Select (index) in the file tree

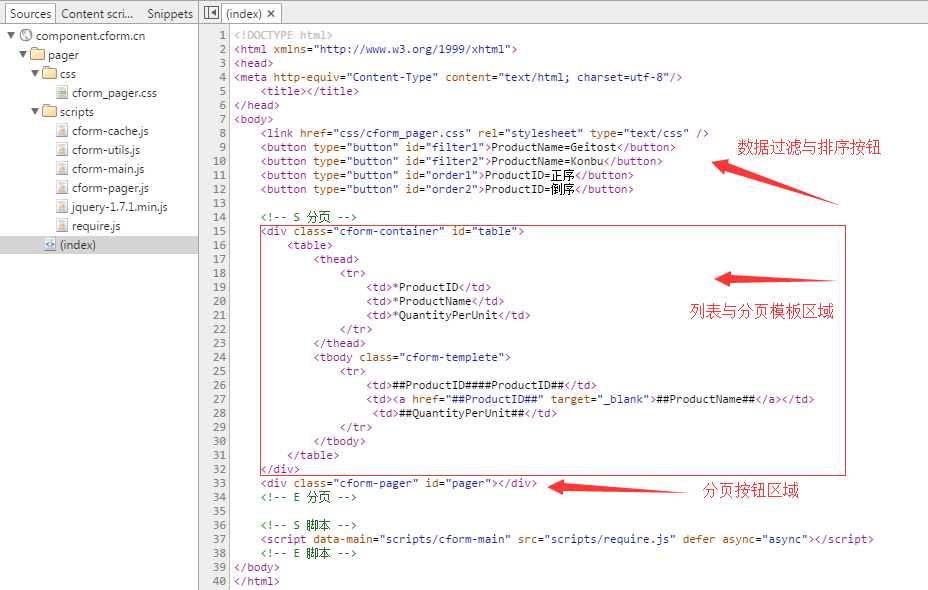click(x=78, y=244)
